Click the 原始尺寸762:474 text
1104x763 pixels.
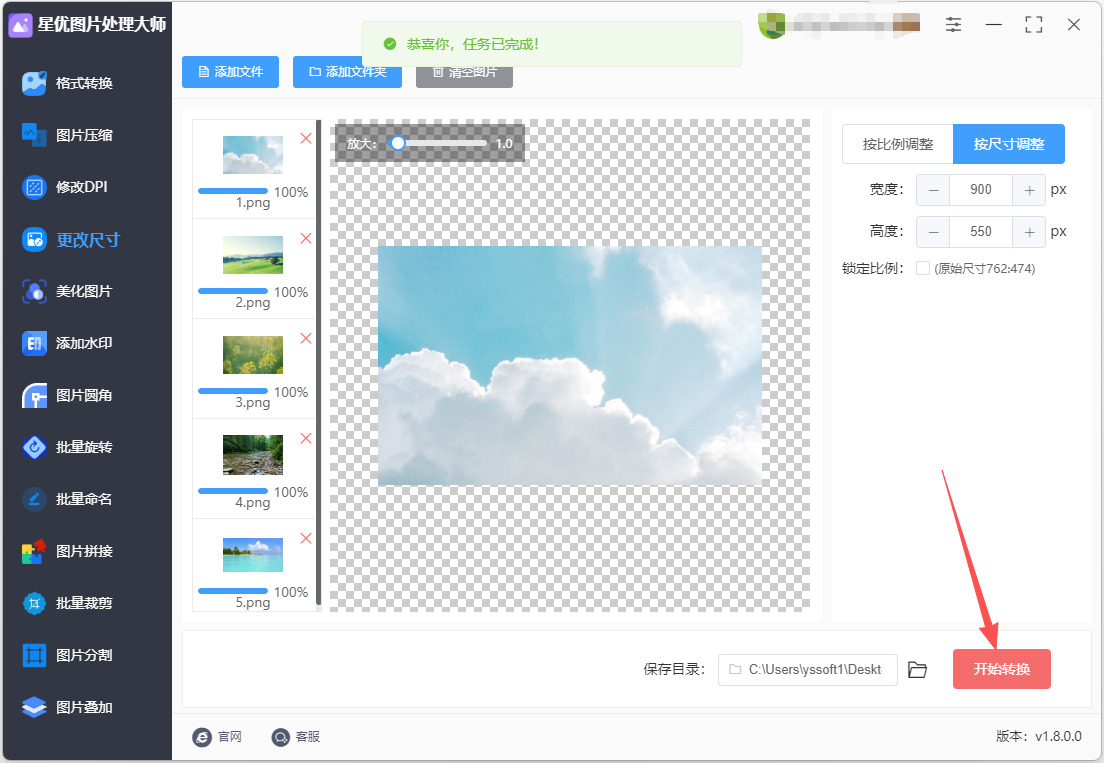(x=984, y=268)
